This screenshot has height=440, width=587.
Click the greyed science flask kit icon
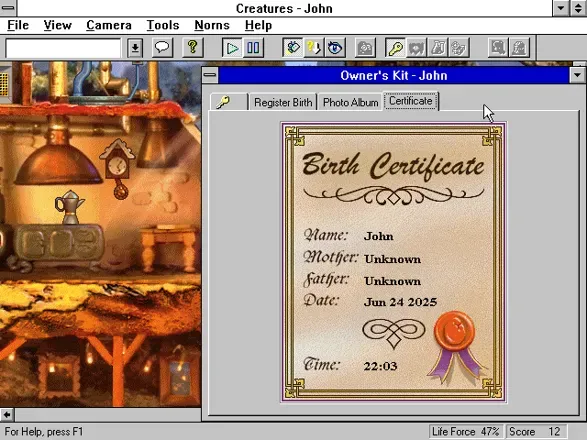438,48
